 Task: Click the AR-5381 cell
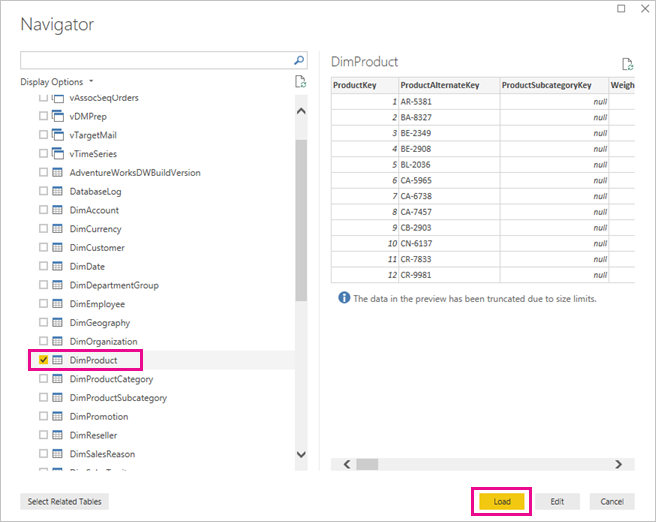point(449,102)
